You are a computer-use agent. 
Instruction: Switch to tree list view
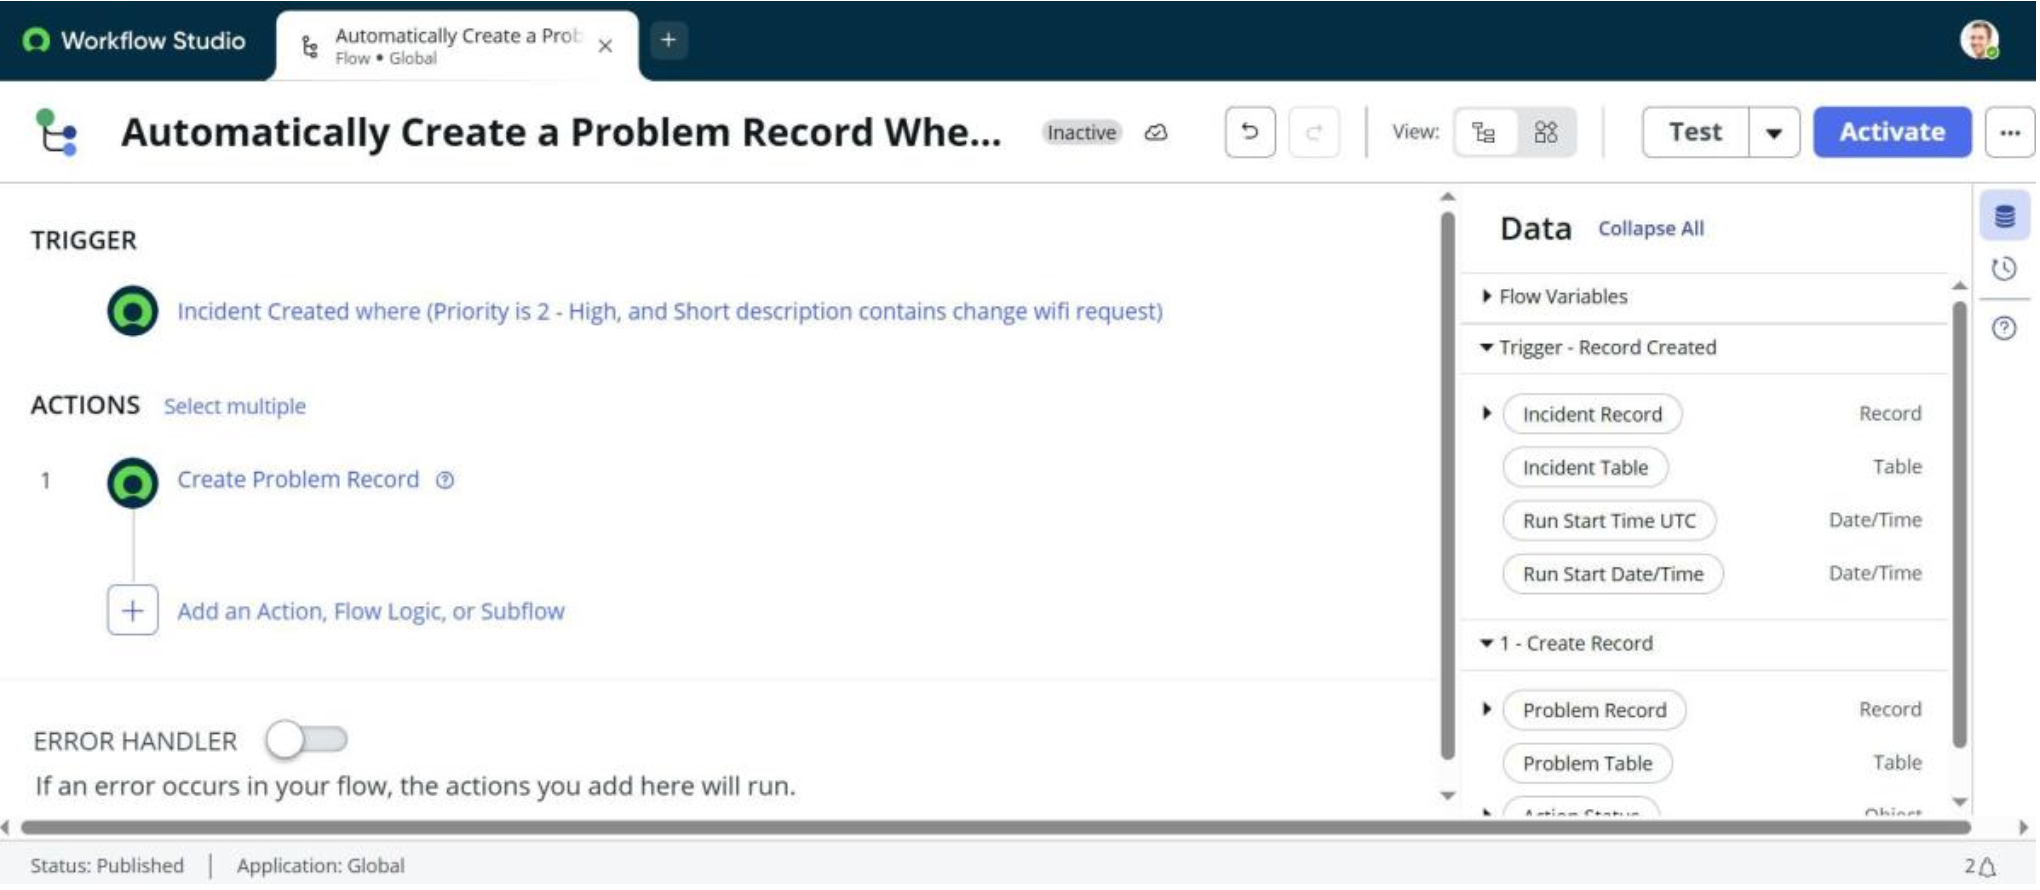[x=1484, y=132]
